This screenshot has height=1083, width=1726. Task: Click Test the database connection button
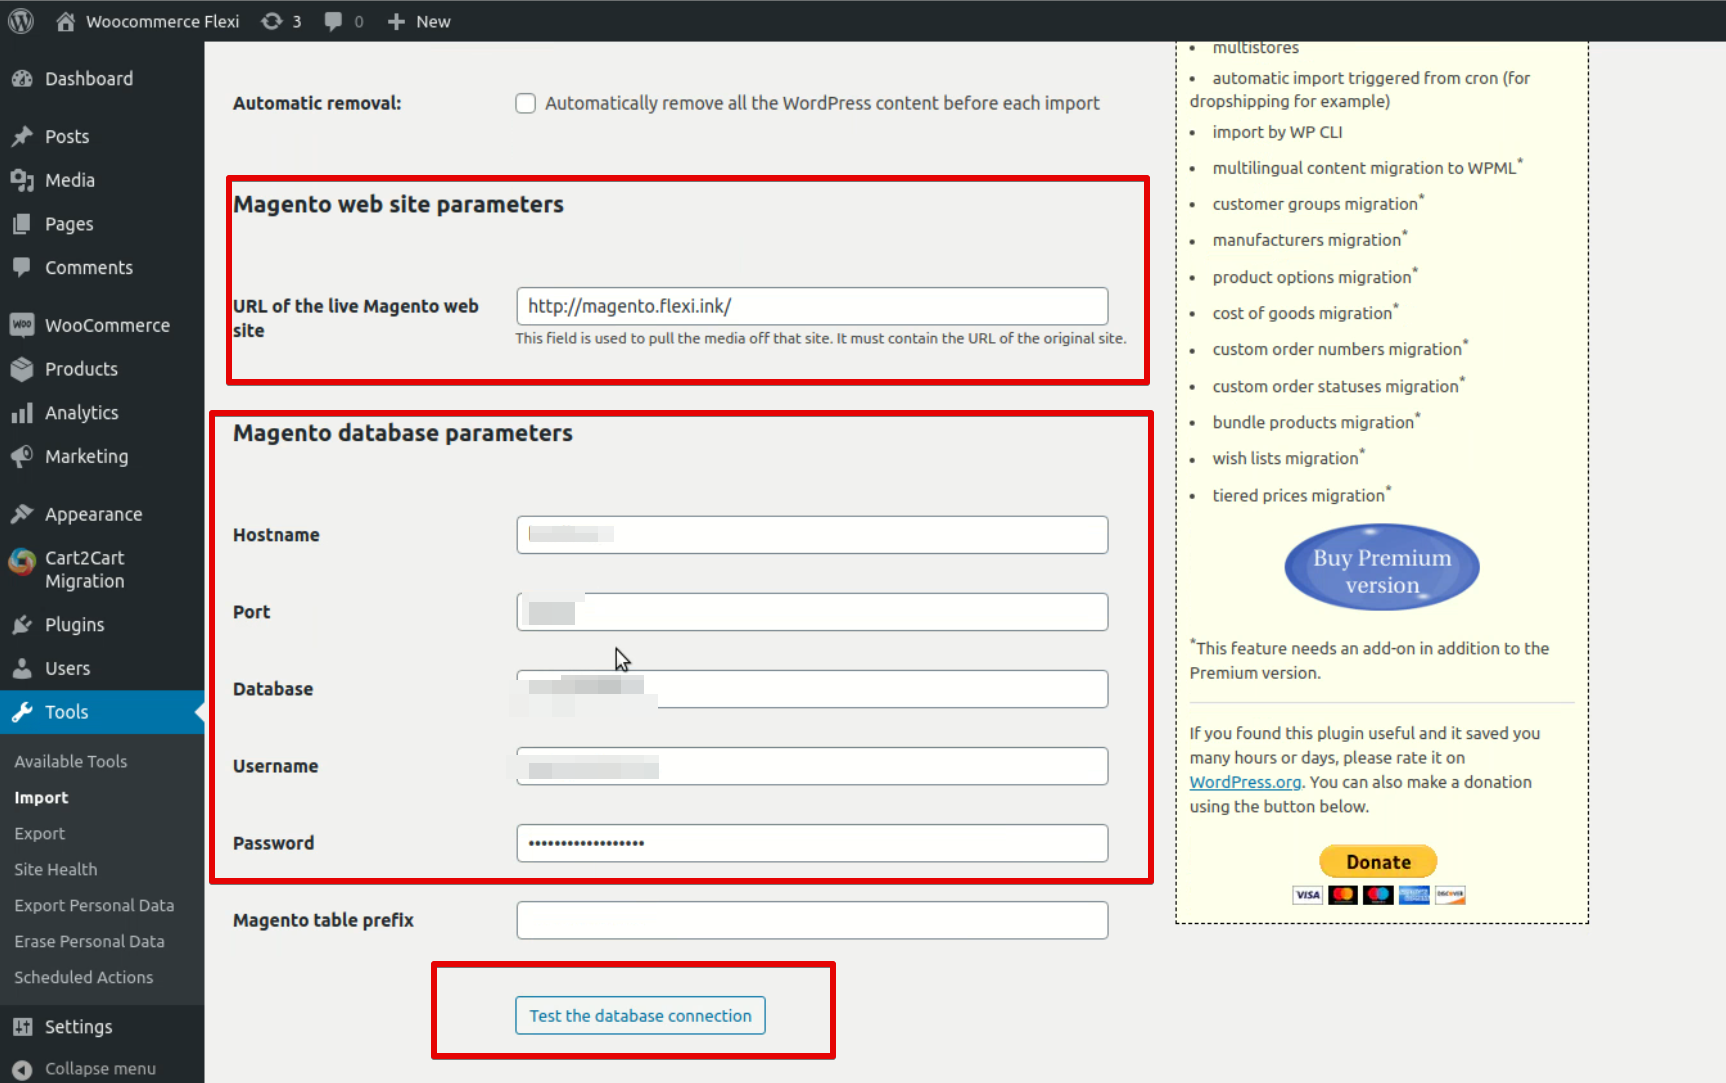pos(640,1015)
